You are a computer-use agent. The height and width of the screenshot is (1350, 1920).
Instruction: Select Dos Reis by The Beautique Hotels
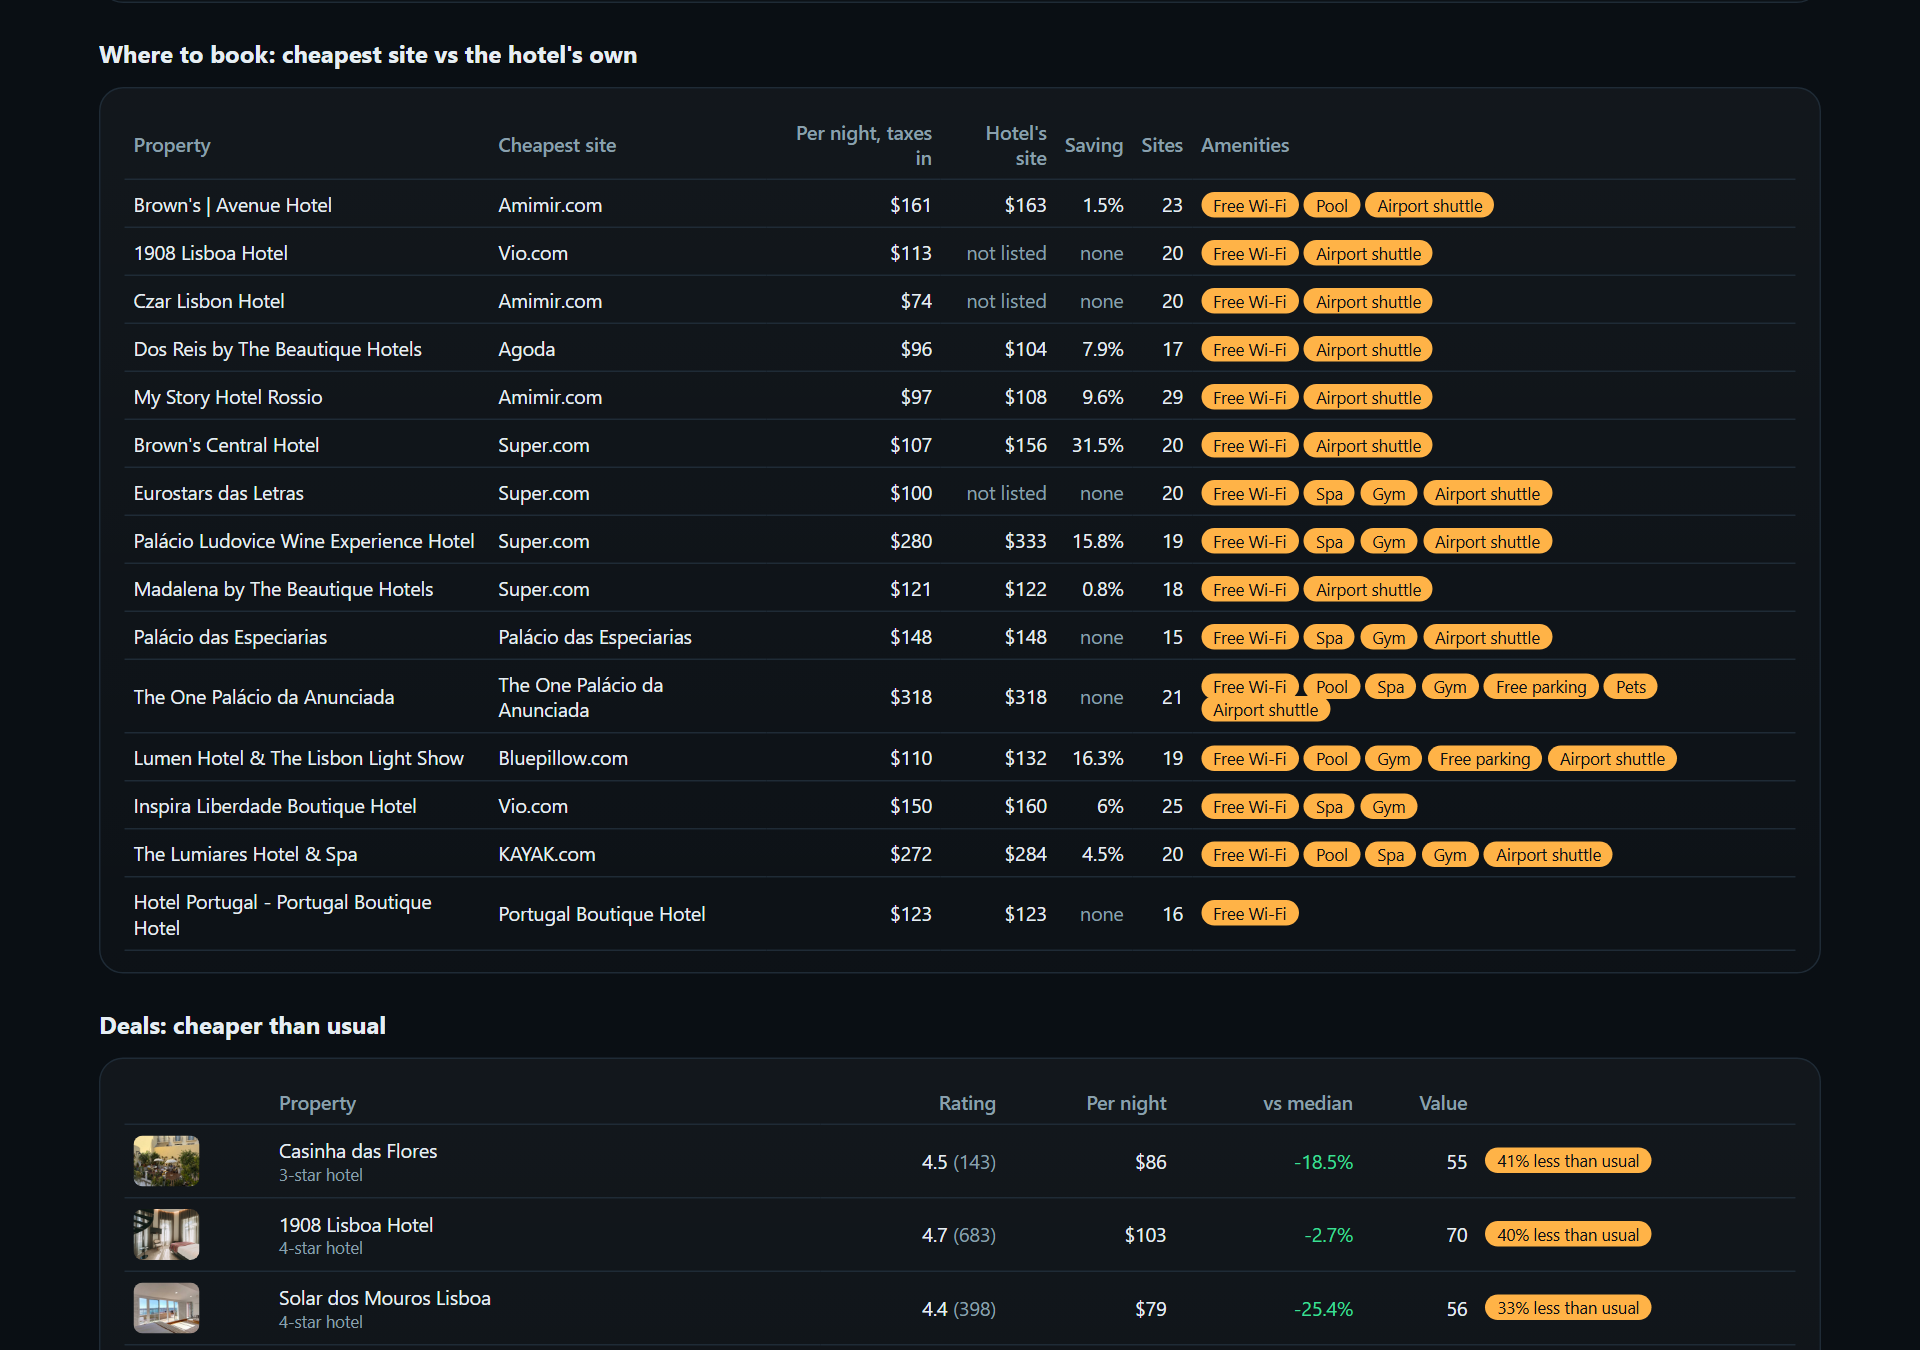pyautogui.click(x=278, y=349)
